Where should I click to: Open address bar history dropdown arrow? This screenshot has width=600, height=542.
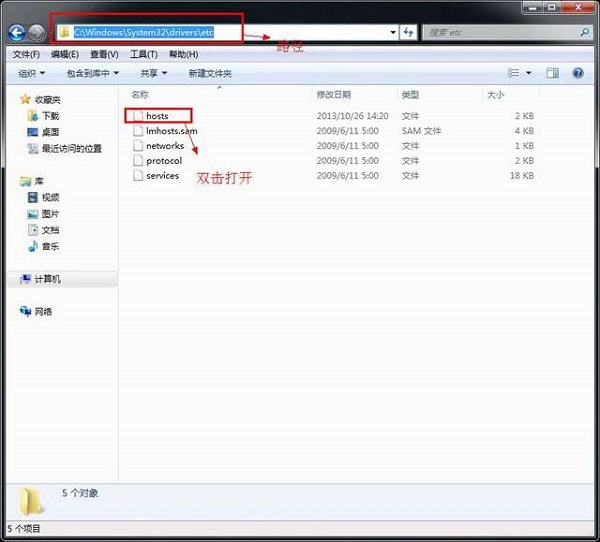tap(393, 32)
